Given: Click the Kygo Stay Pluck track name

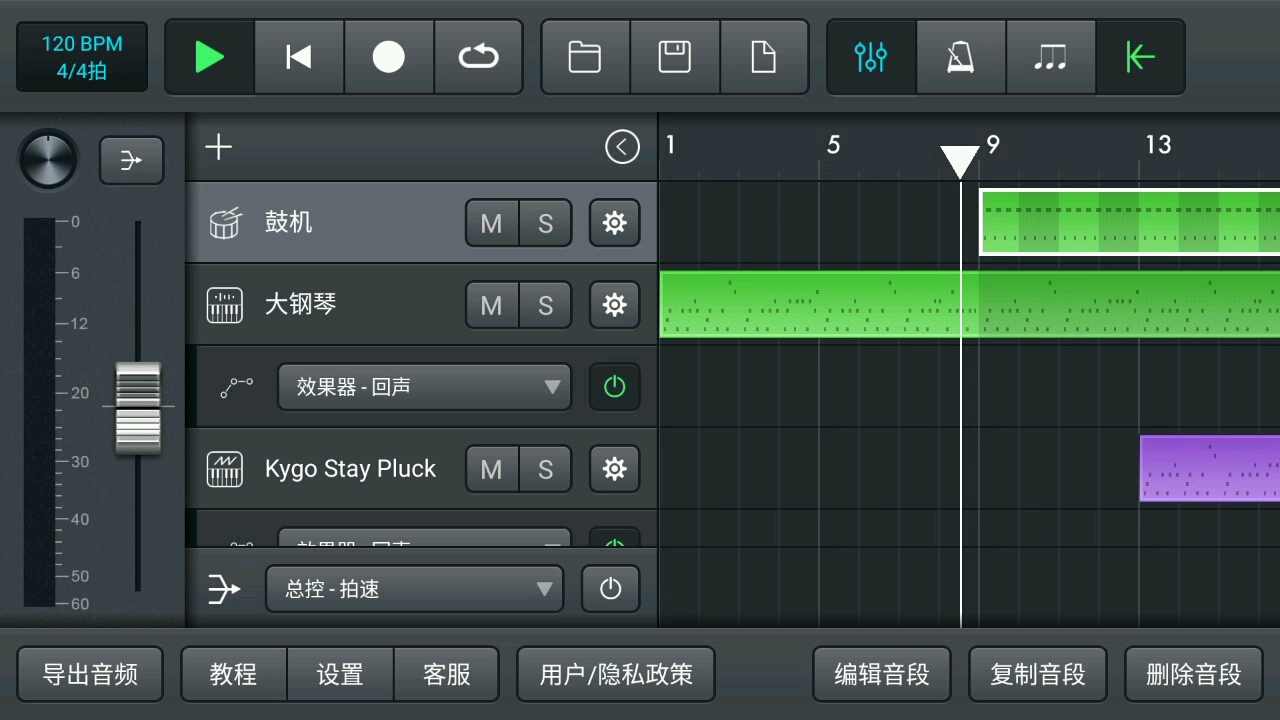Looking at the screenshot, I should [350, 469].
